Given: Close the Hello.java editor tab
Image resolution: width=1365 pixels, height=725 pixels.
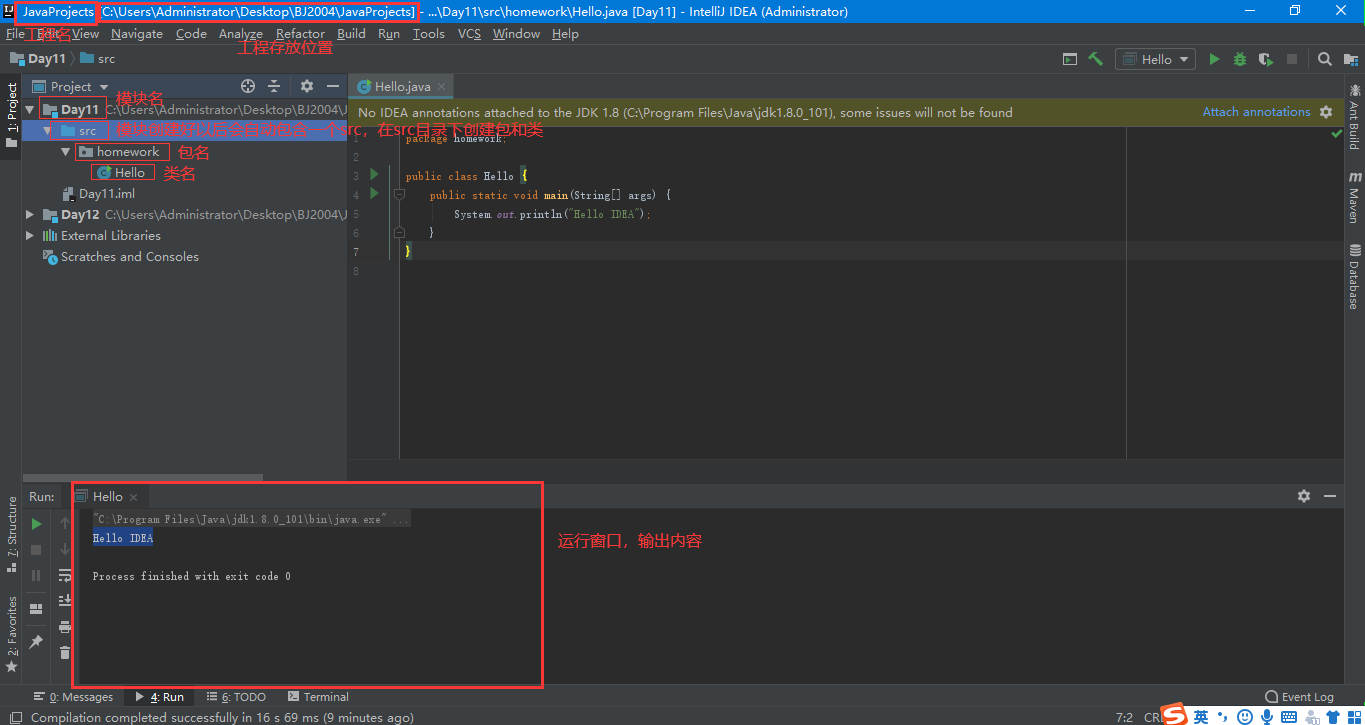Looking at the screenshot, I should [442, 87].
